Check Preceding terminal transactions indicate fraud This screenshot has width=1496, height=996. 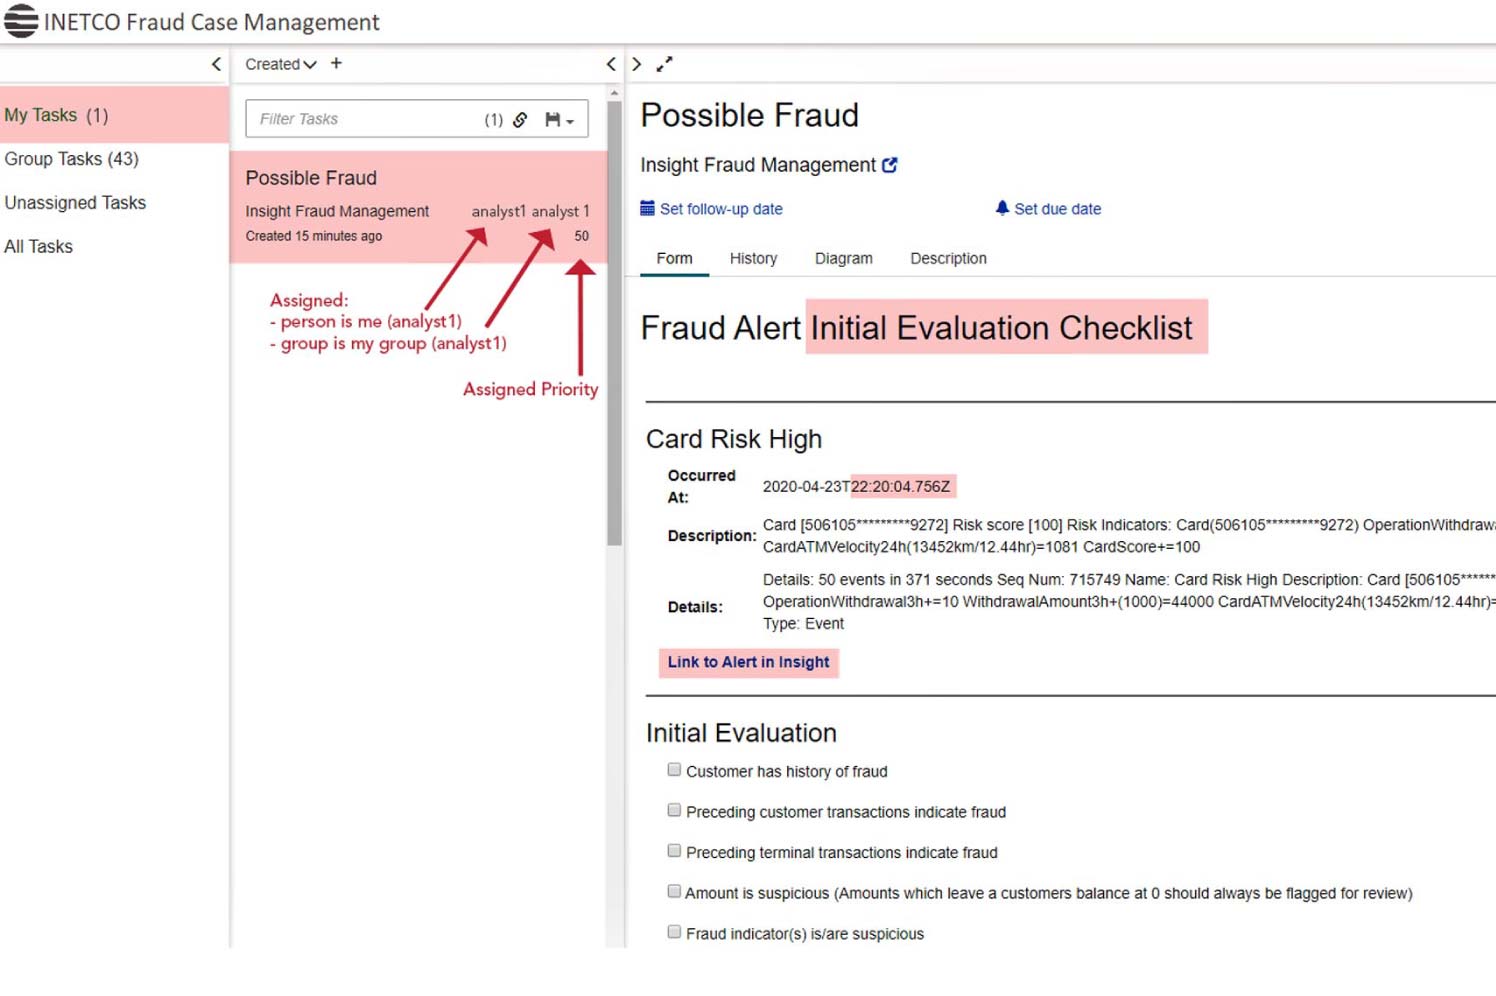point(674,850)
